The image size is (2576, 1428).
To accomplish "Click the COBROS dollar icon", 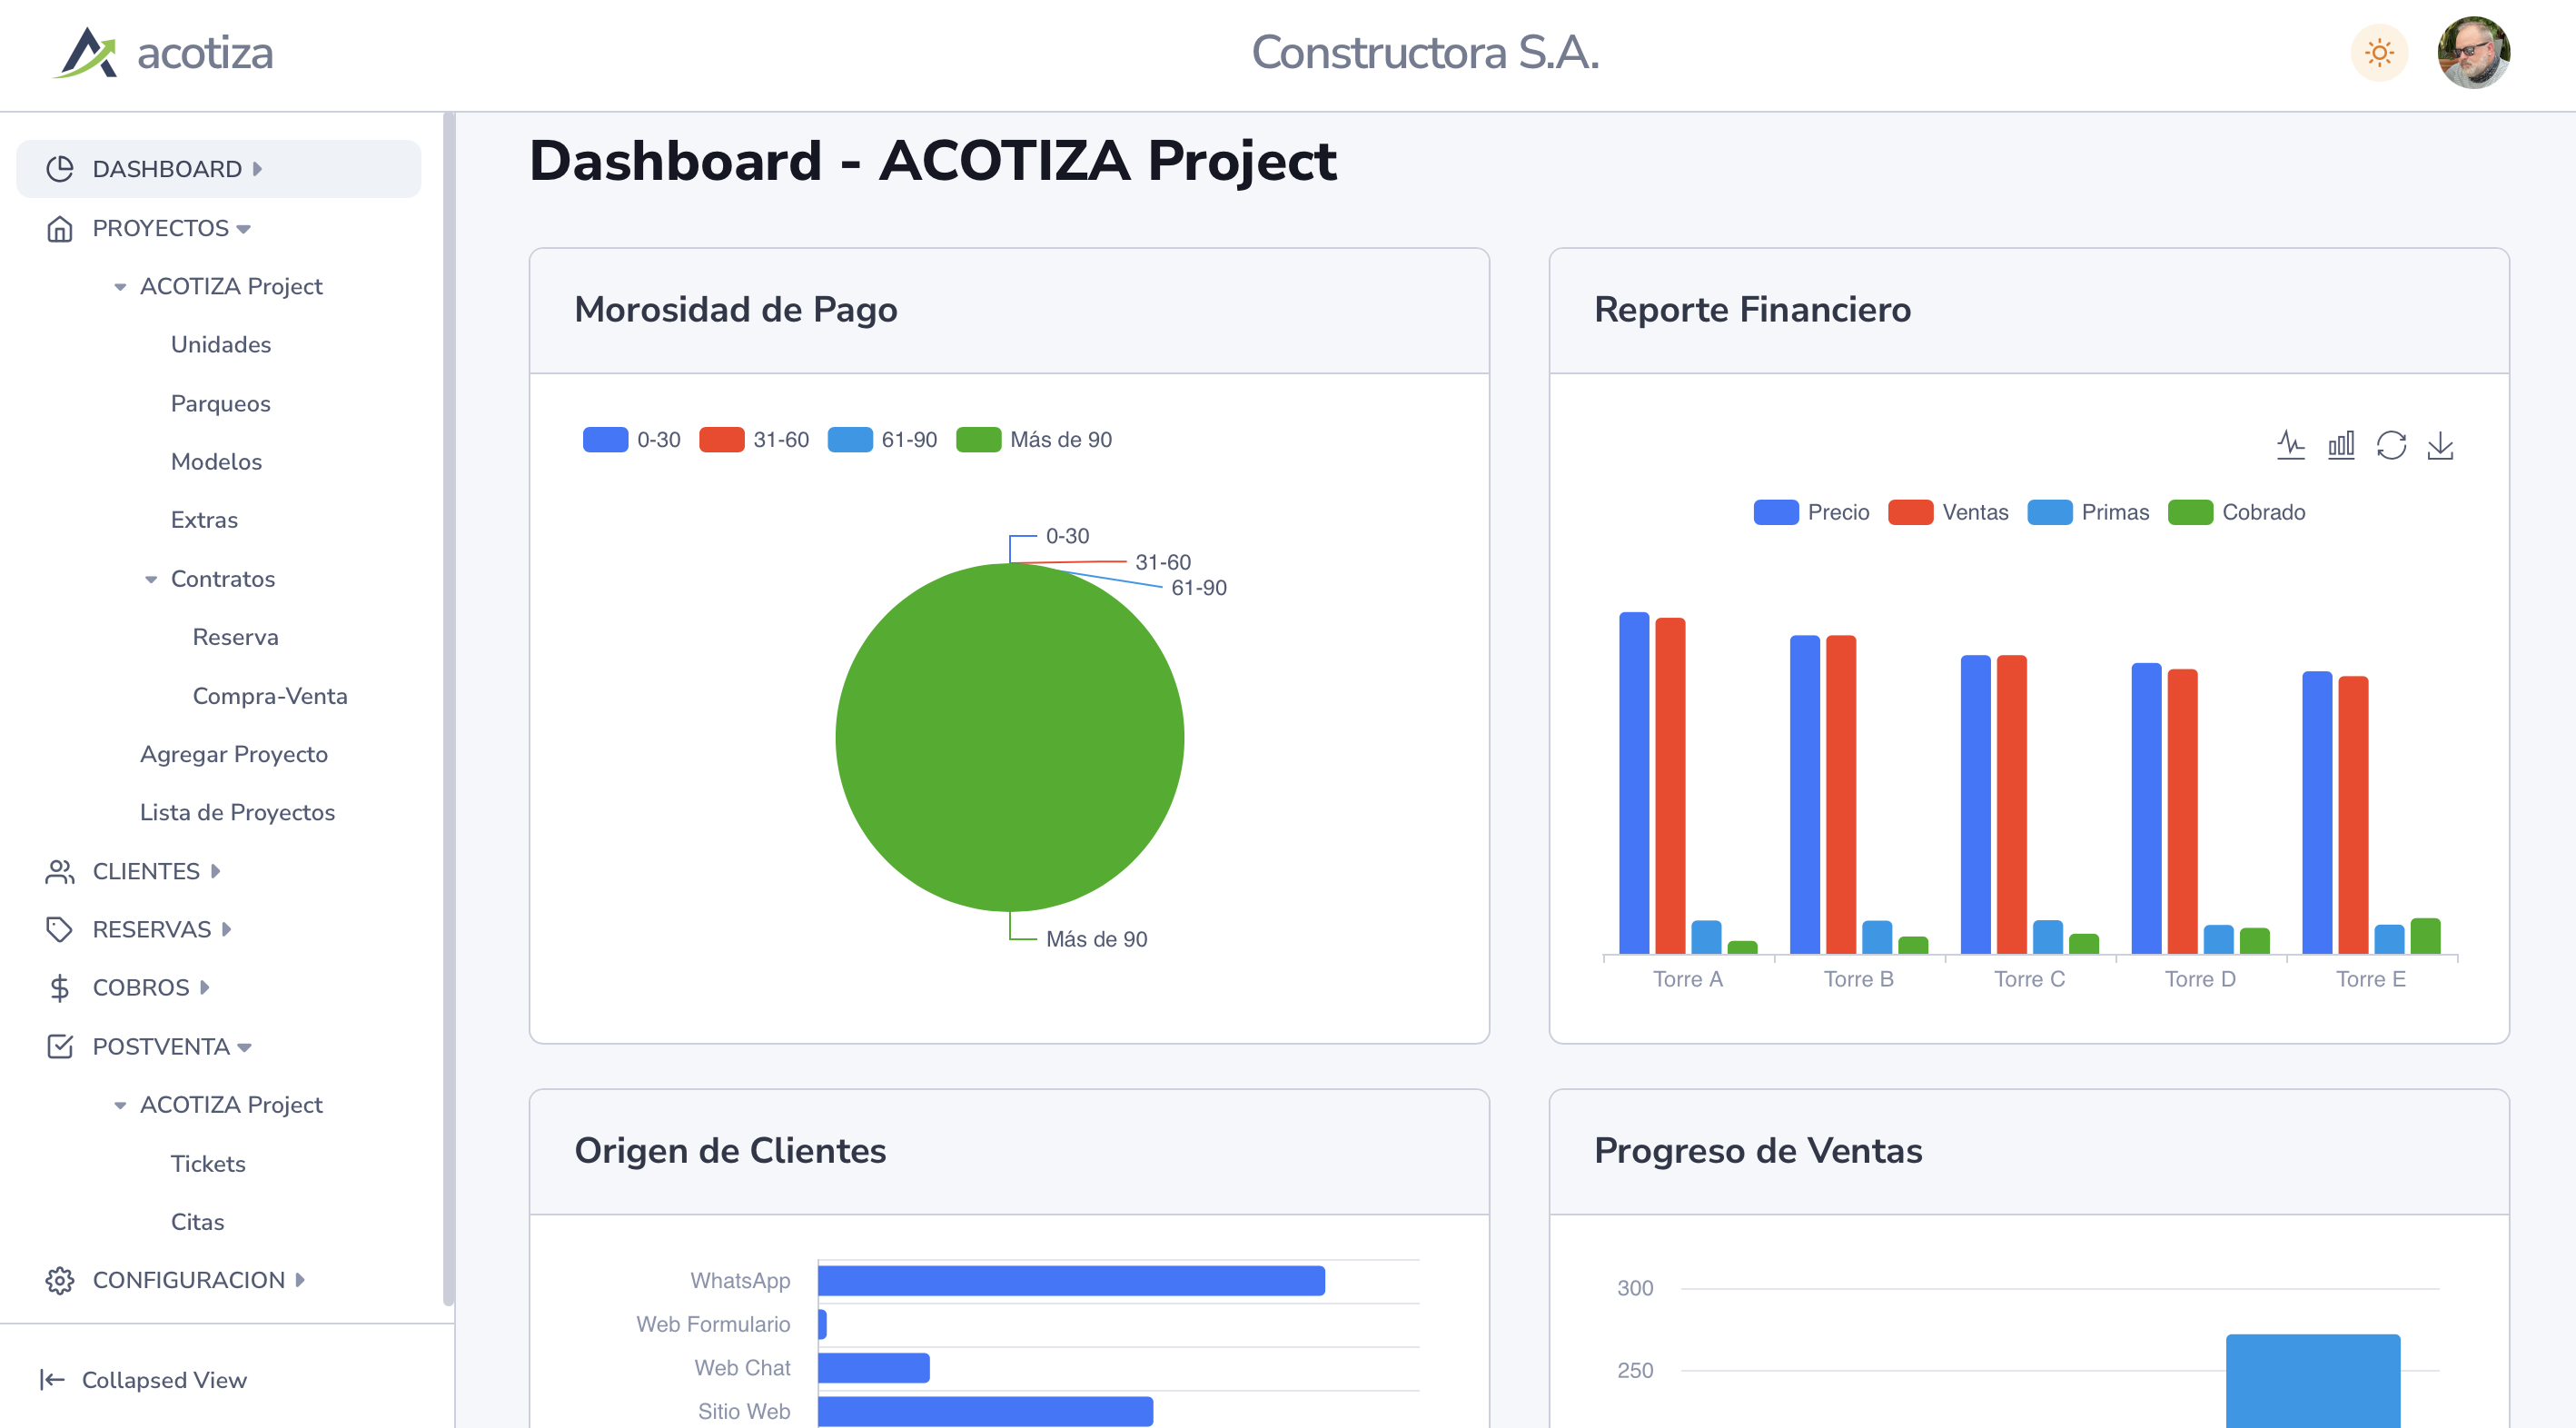I will click(x=59, y=988).
